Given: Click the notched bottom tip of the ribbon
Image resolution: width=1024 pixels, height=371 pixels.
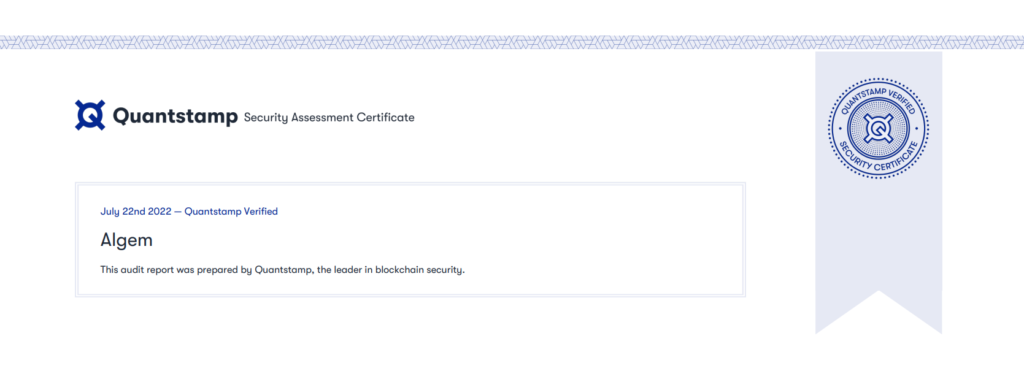Looking at the screenshot, I should click(878, 312).
